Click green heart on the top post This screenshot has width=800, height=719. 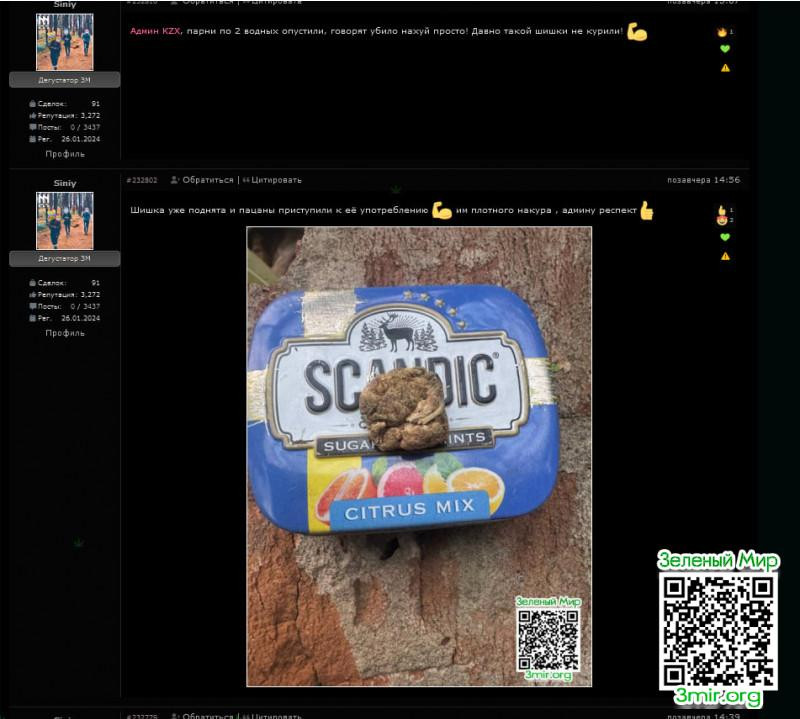(725, 49)
